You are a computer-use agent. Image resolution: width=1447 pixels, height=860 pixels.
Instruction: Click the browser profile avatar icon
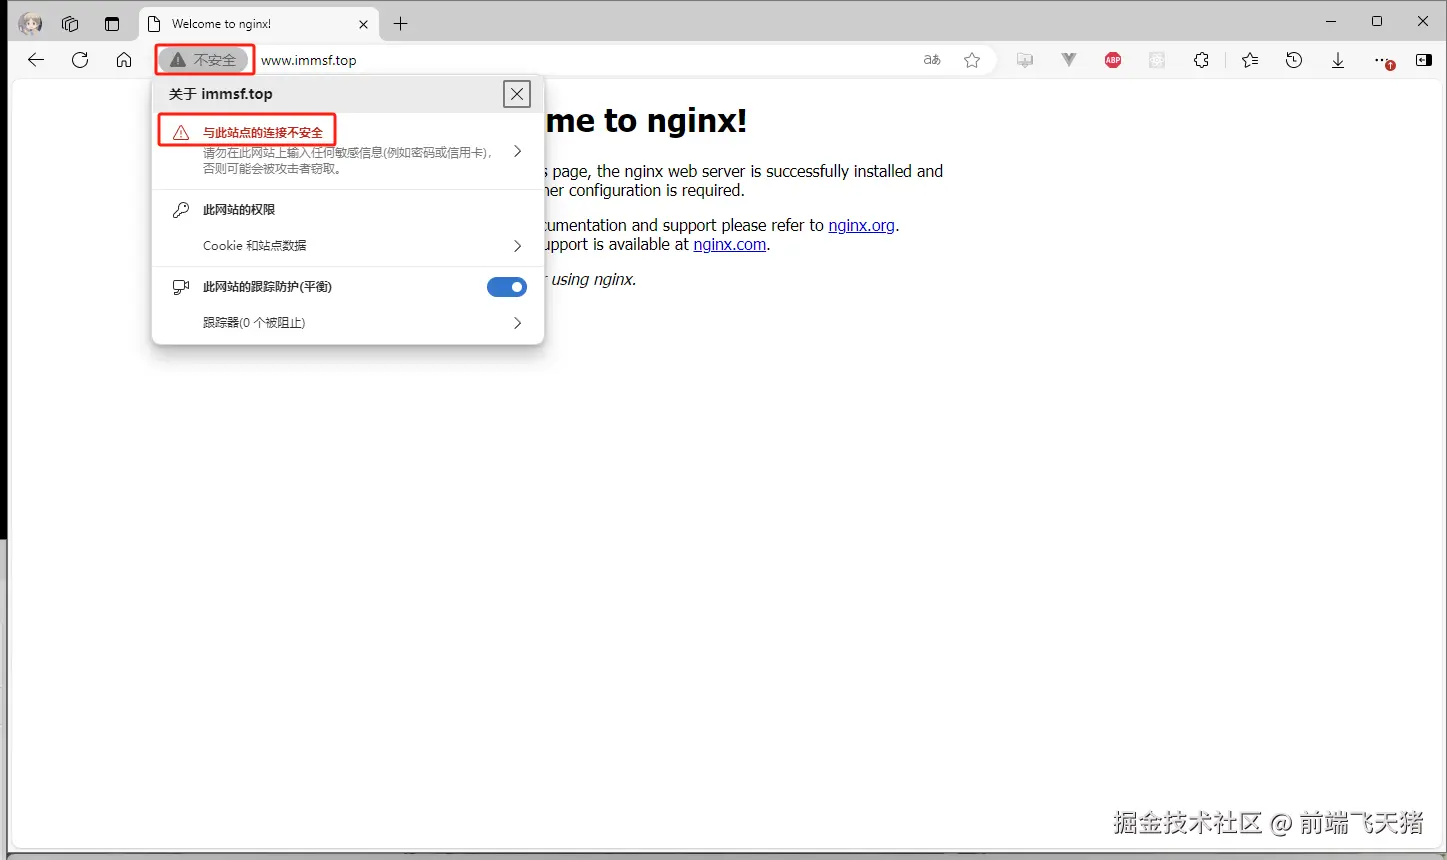[x=31, y=23]
